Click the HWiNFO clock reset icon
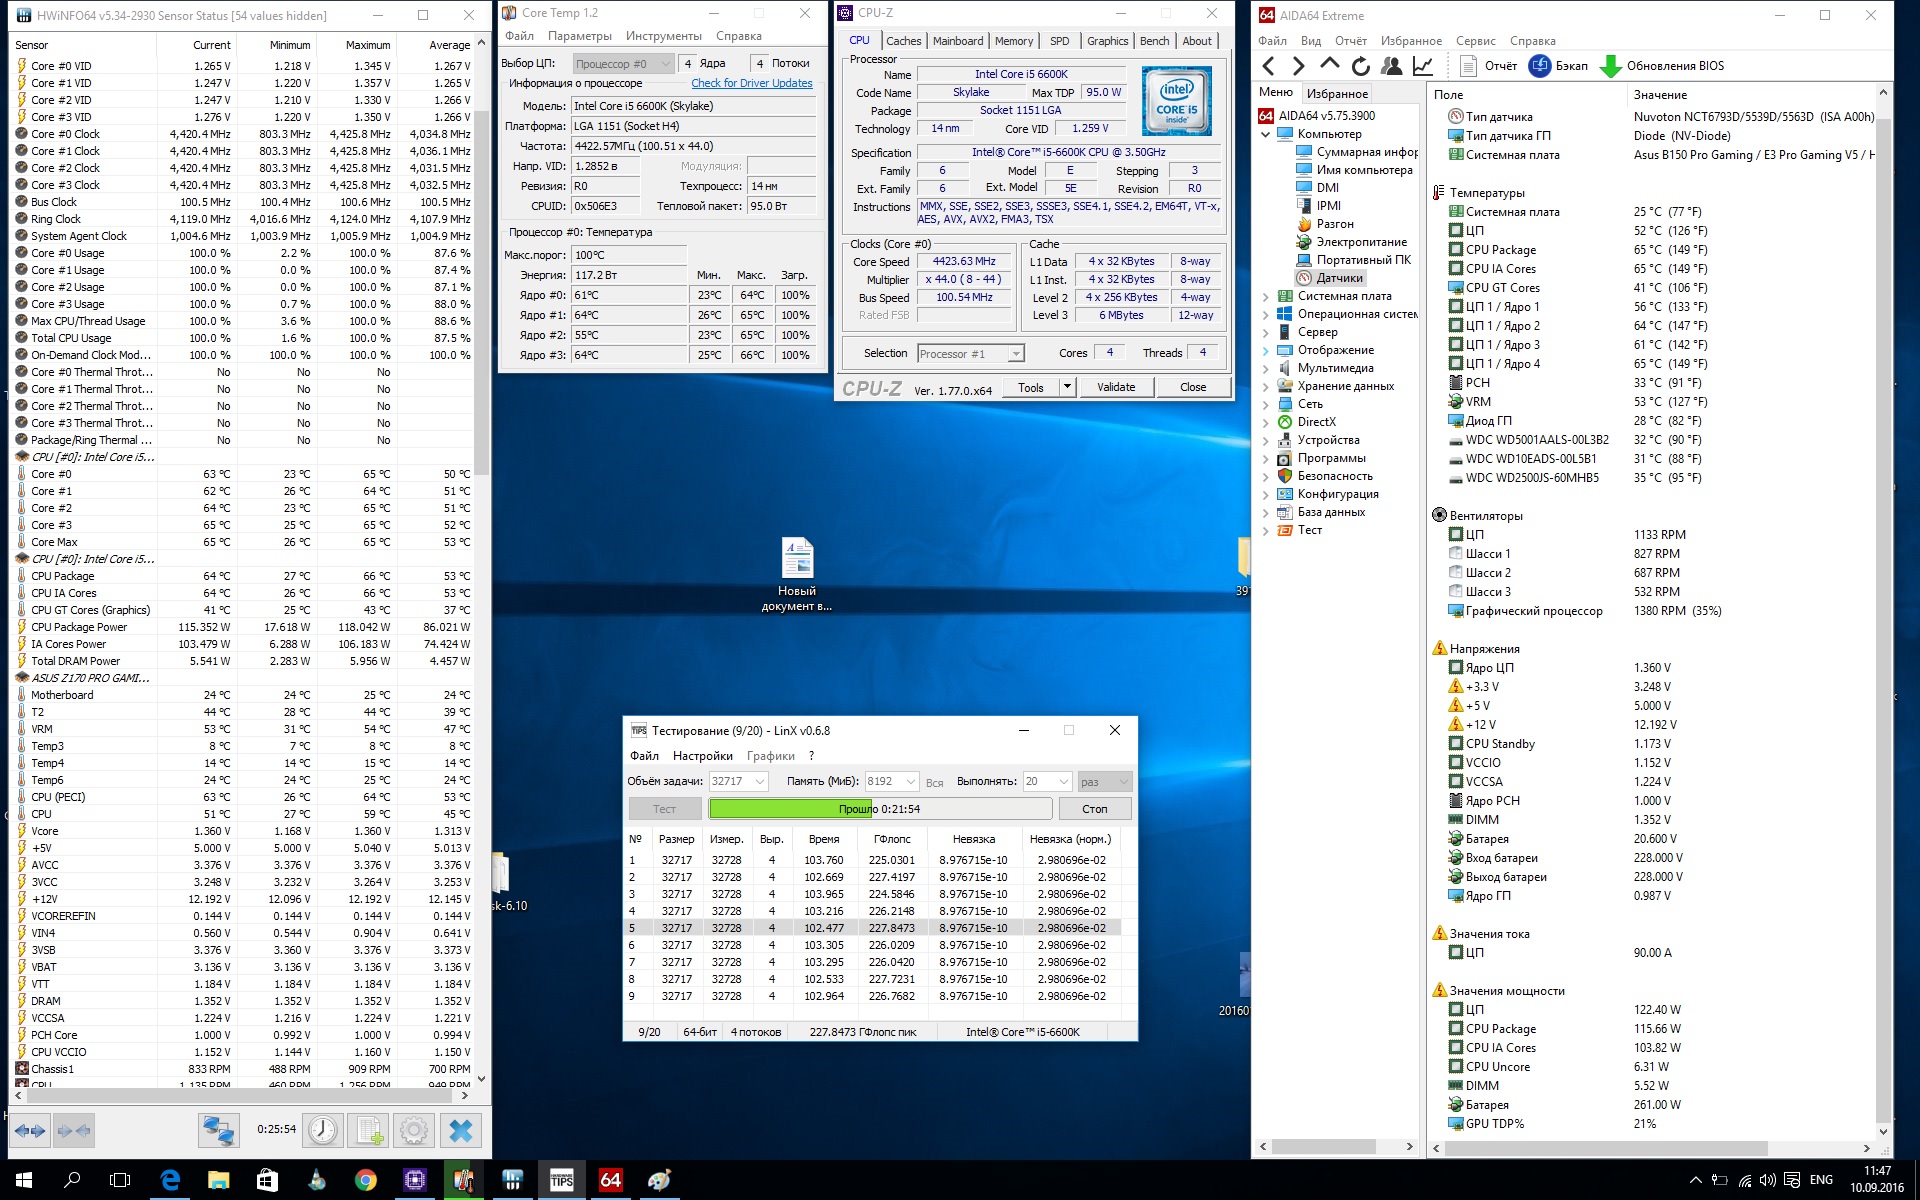The image size is (1920, 1200). coord(322,1131)
